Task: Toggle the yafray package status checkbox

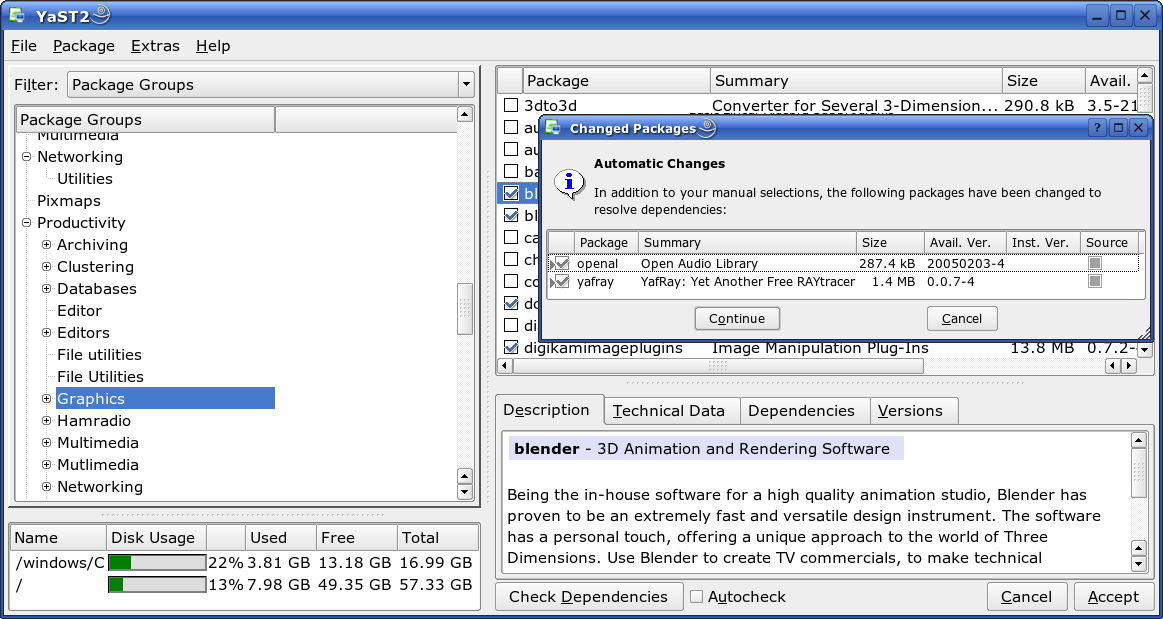Action: [x=562, y=282]
